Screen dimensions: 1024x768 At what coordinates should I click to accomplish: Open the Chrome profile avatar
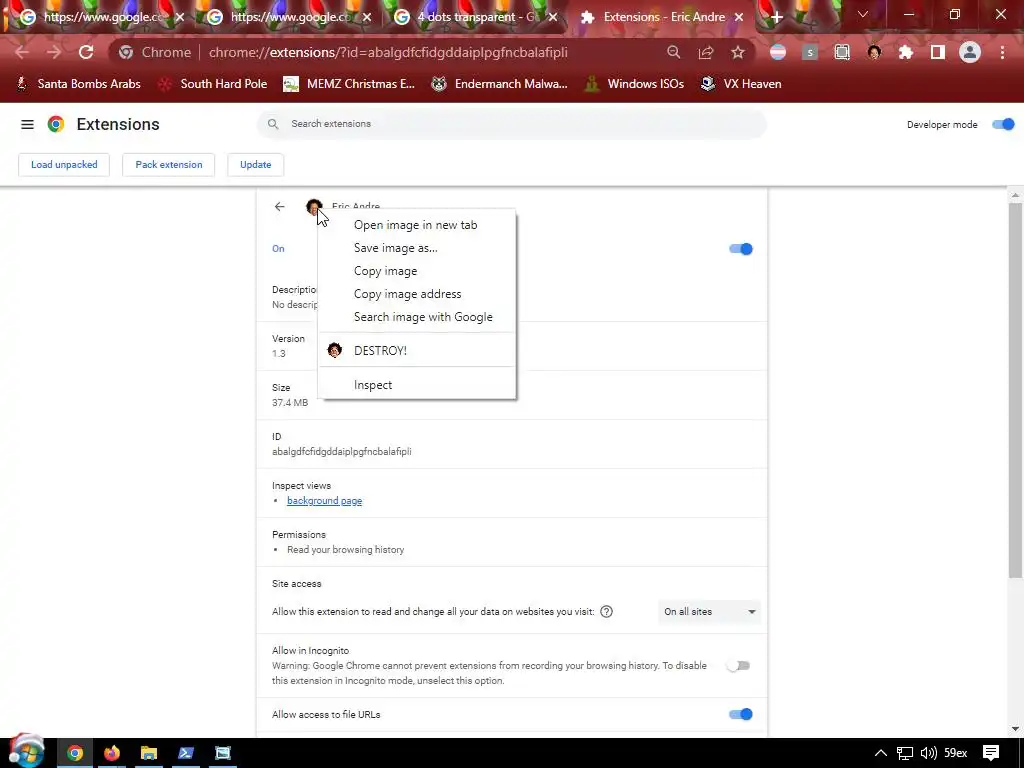970,52
